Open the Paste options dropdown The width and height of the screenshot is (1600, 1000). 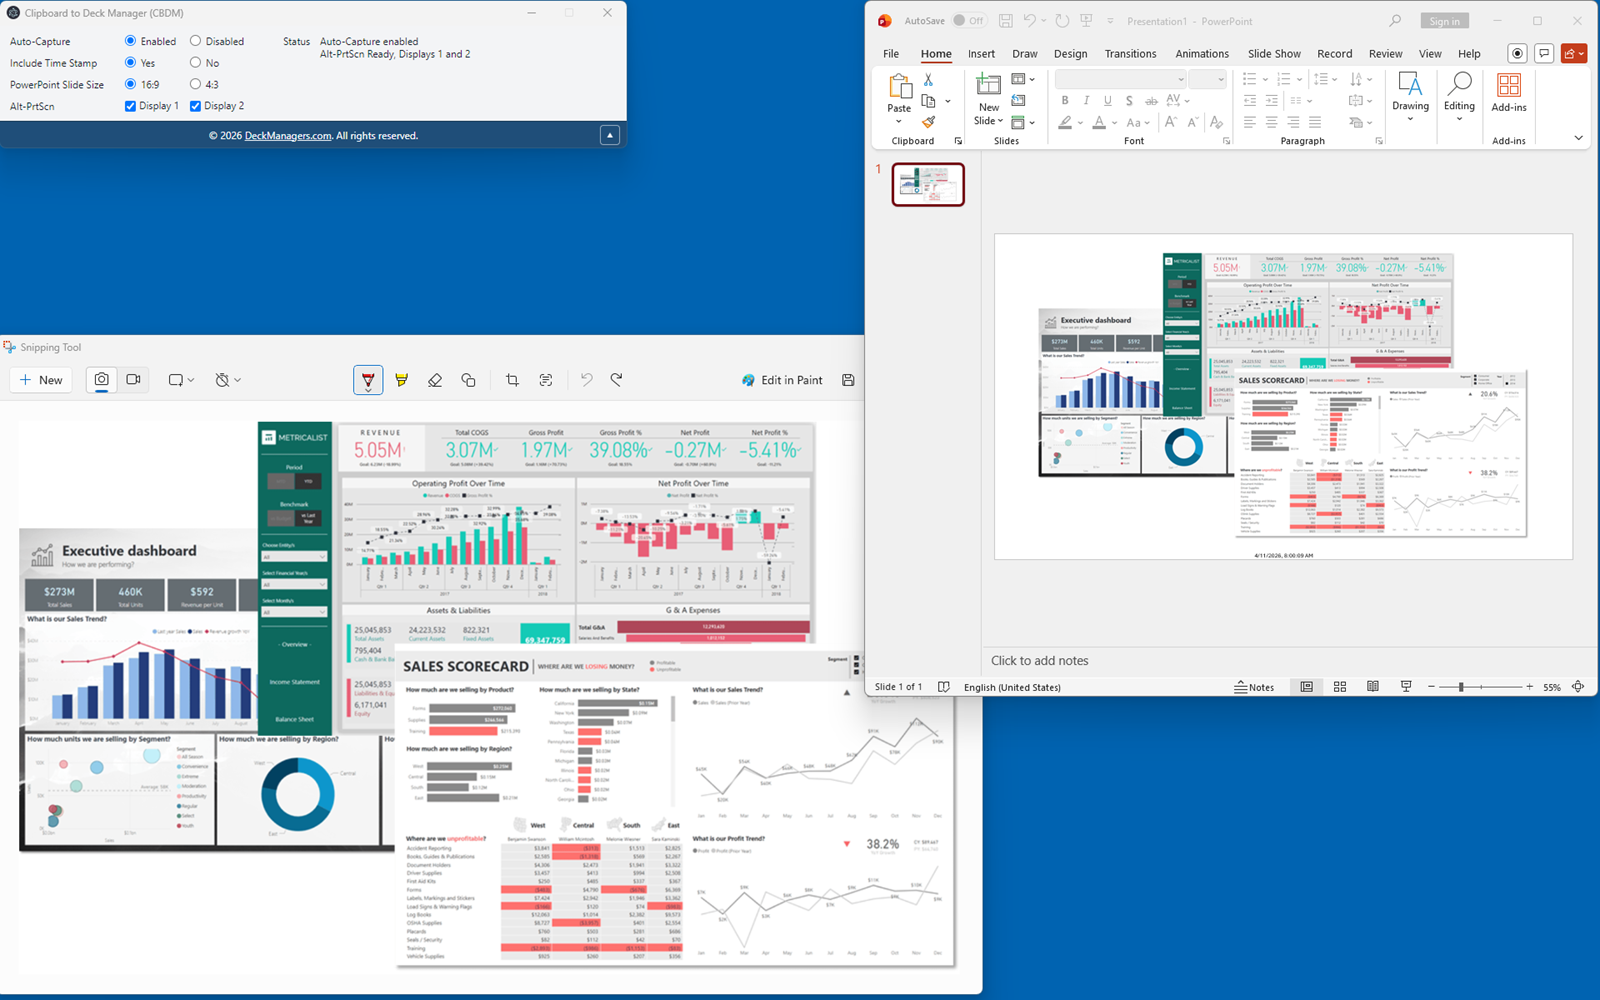(899, 120)
